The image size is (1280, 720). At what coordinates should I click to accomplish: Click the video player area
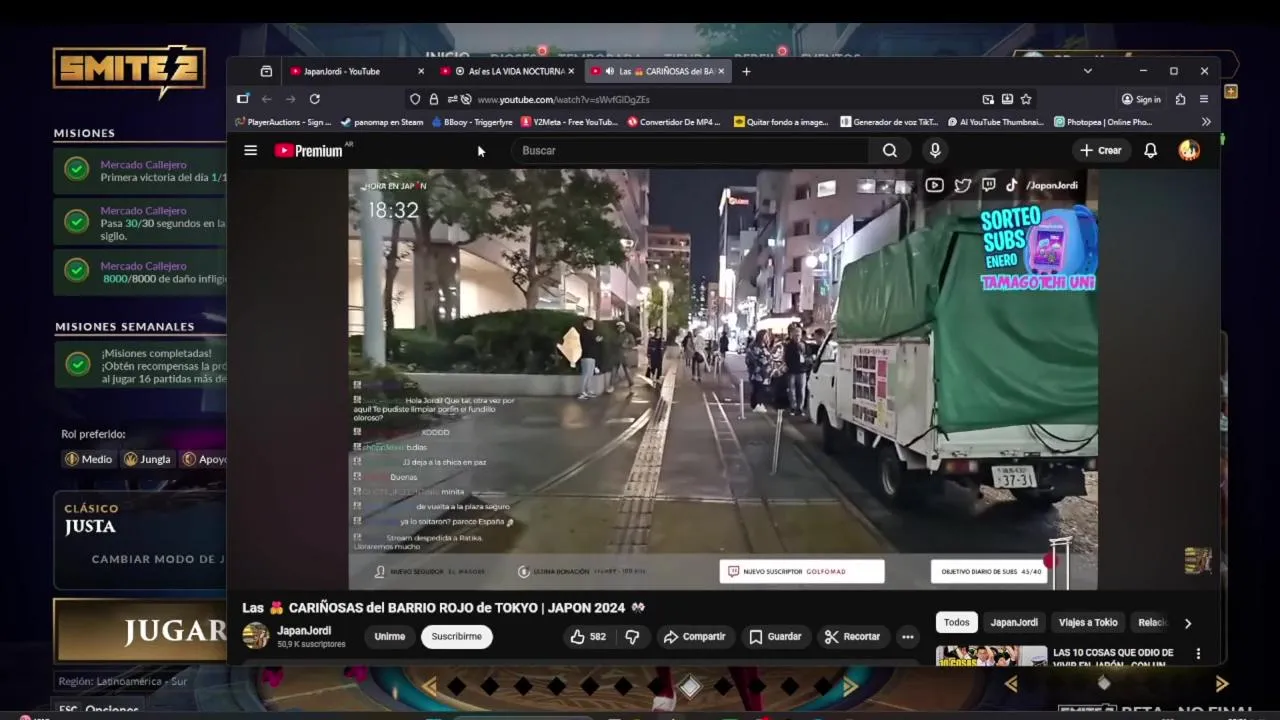(722, 379)
